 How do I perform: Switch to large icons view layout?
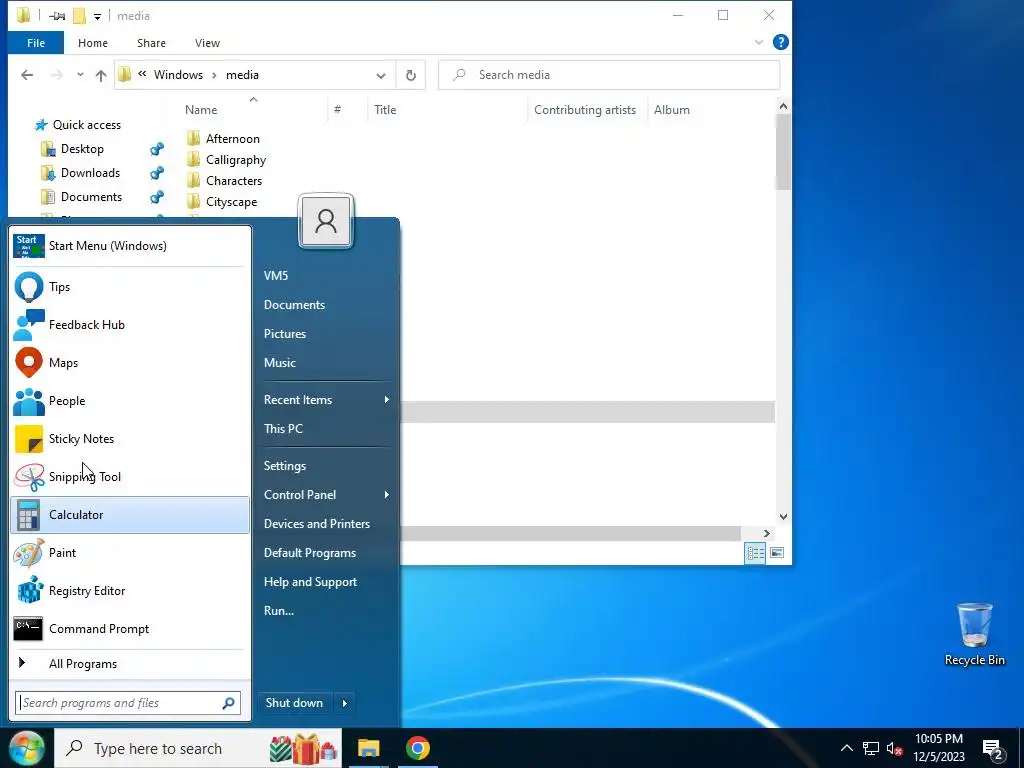pyautogui.click(x=776, y=553)
